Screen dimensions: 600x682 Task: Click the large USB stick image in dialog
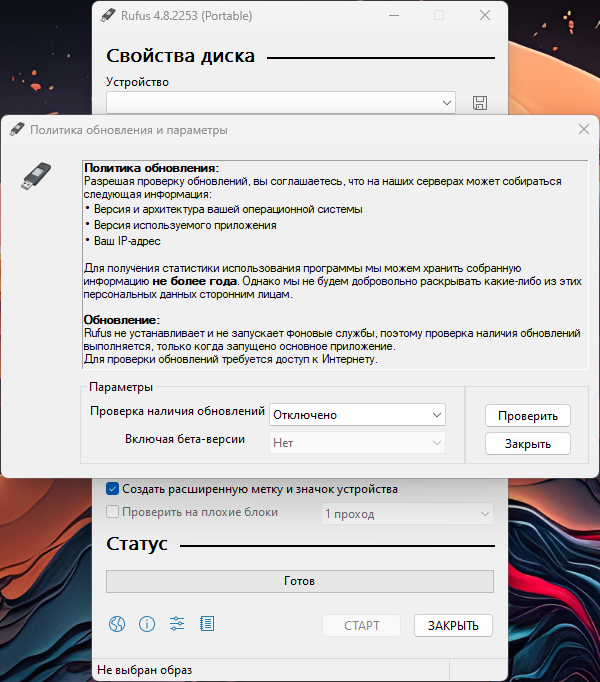click(36, 176)
